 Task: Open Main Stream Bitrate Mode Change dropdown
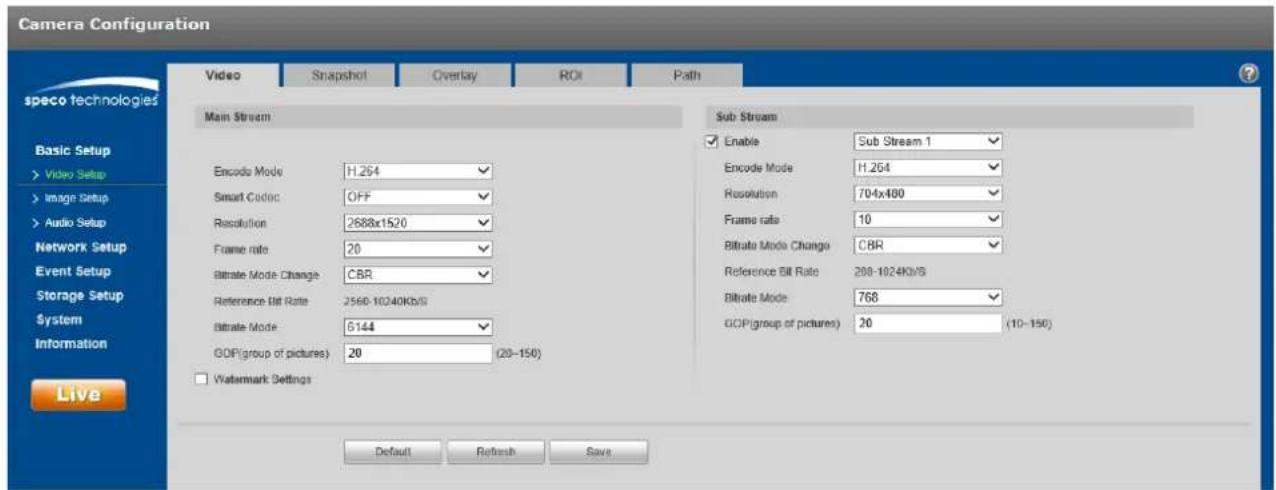419,275
